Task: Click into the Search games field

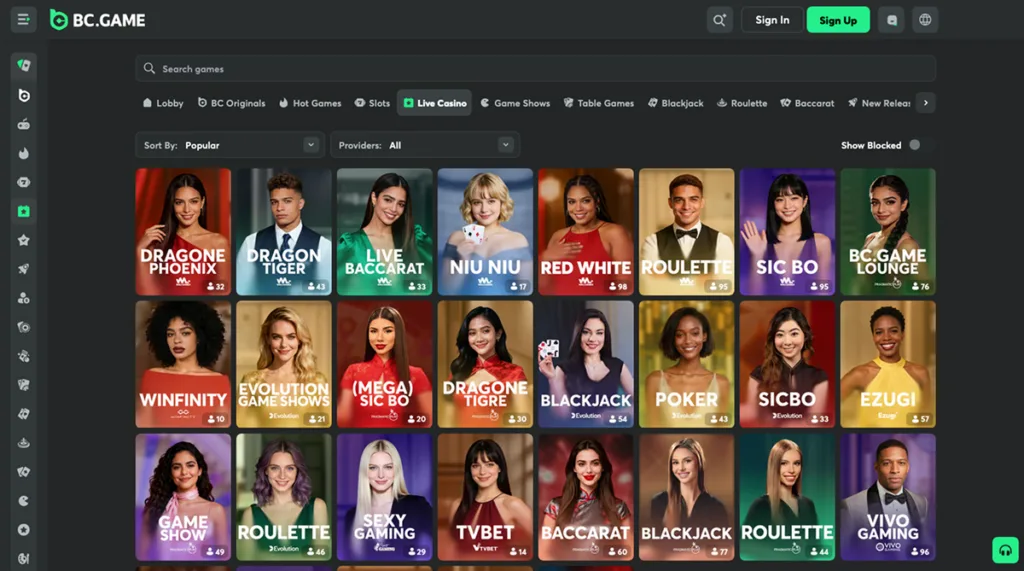Action: [536, 69]
